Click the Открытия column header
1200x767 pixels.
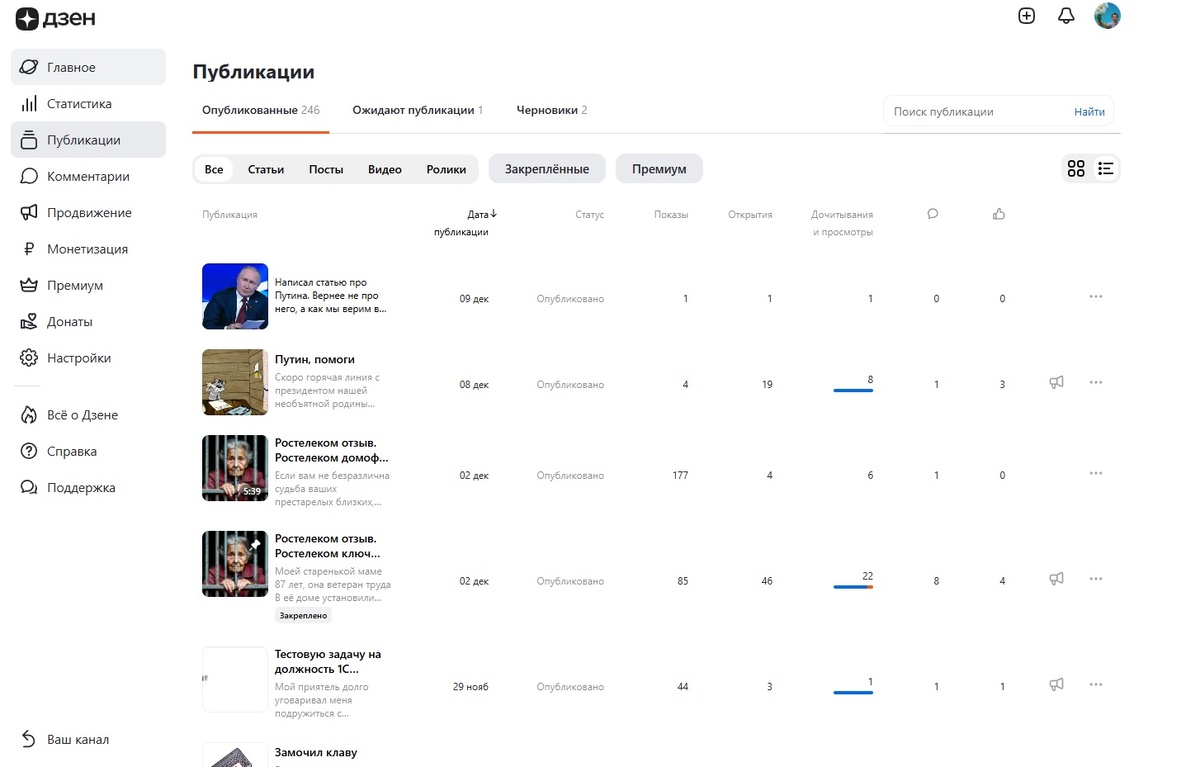(x=750, y=215)
